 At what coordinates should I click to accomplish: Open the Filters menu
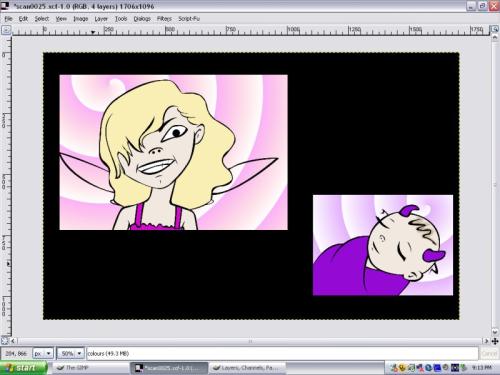coord(164,19)
